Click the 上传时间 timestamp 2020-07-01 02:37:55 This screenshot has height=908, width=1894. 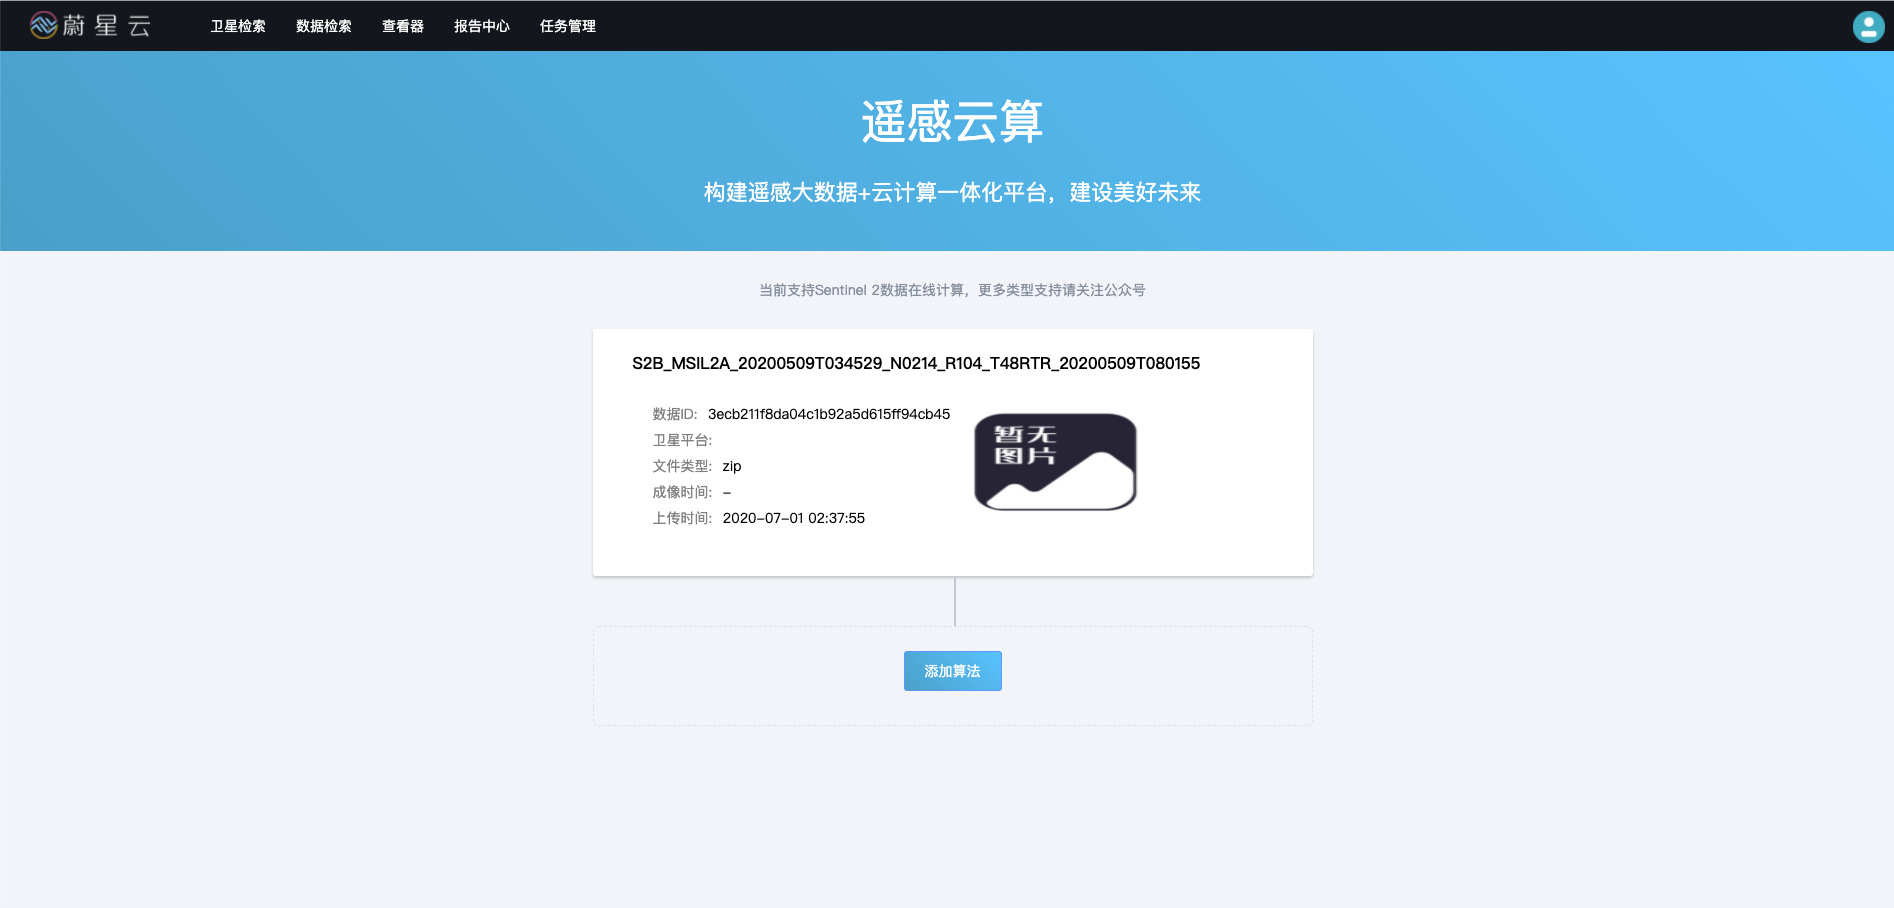(x=793, y=518)
